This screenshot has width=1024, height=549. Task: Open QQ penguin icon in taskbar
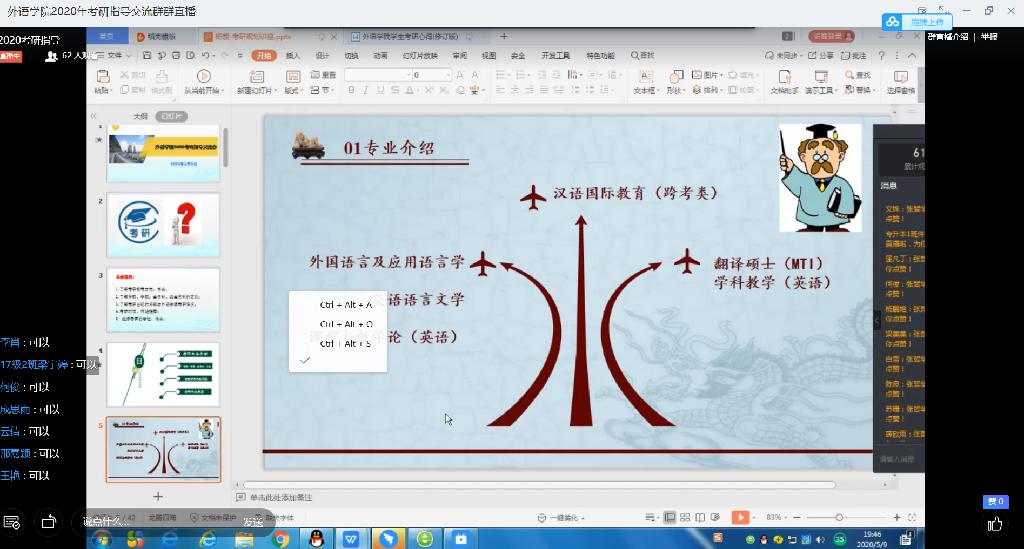point(316,539)
